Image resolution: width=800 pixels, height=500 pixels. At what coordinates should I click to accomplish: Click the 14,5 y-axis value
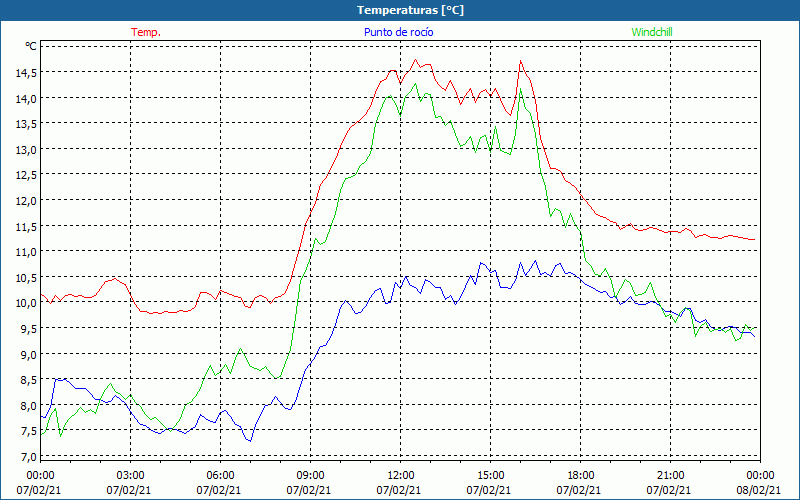[26, 73]
